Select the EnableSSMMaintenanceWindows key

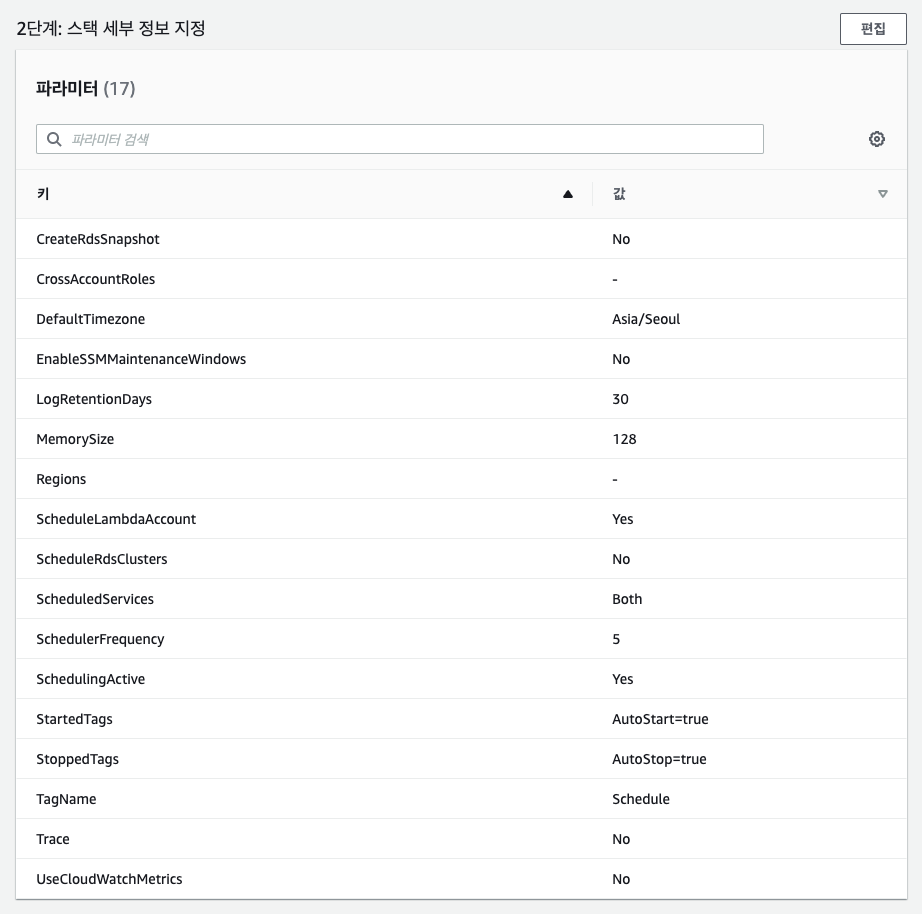[141, 359]
